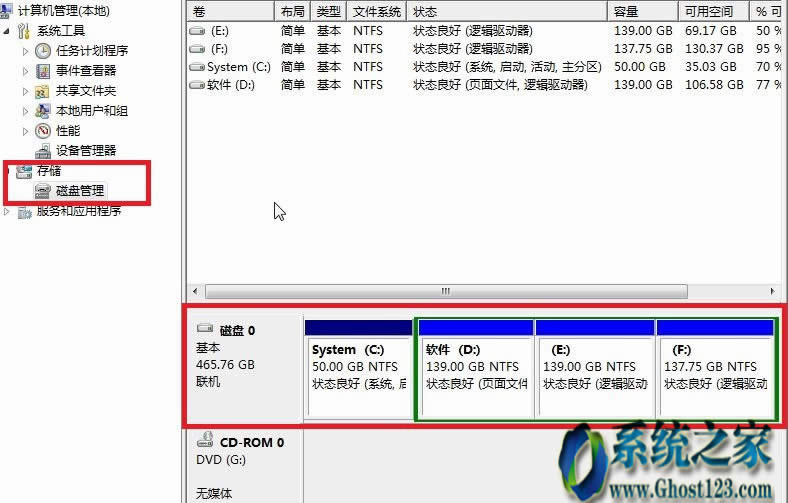Click the 任务计划程序 clock icon
This screenshot has height=503, width=788.
(x=43, y=50)
